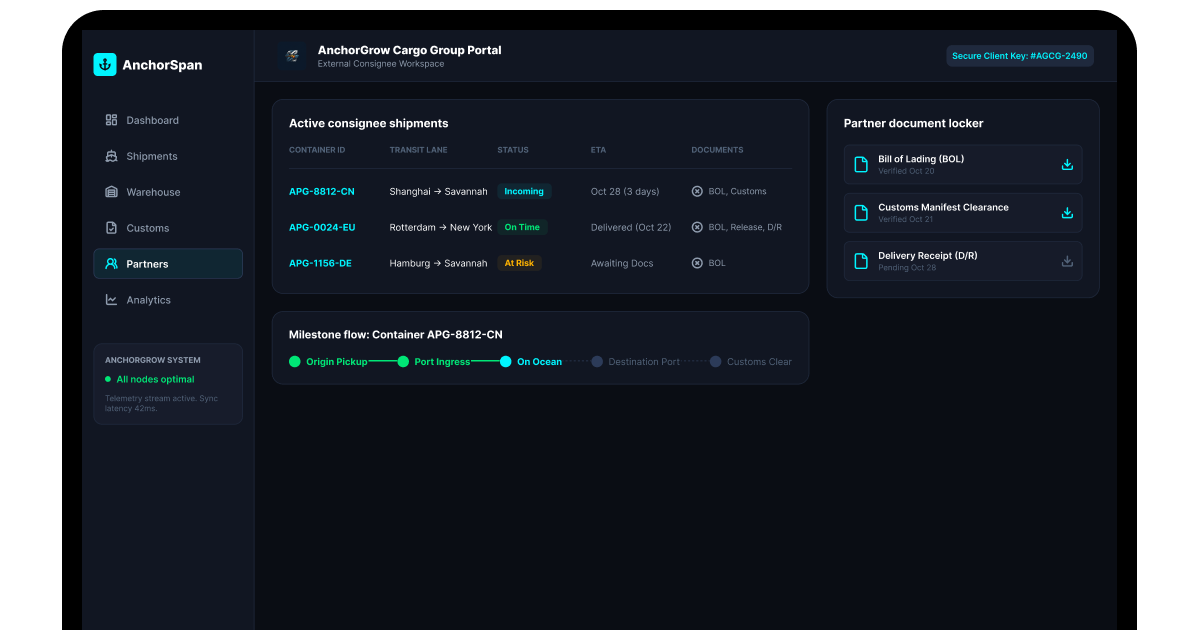Click the Partners people icon
Viewport: 1200px width, 630px height.
[112, 264]
